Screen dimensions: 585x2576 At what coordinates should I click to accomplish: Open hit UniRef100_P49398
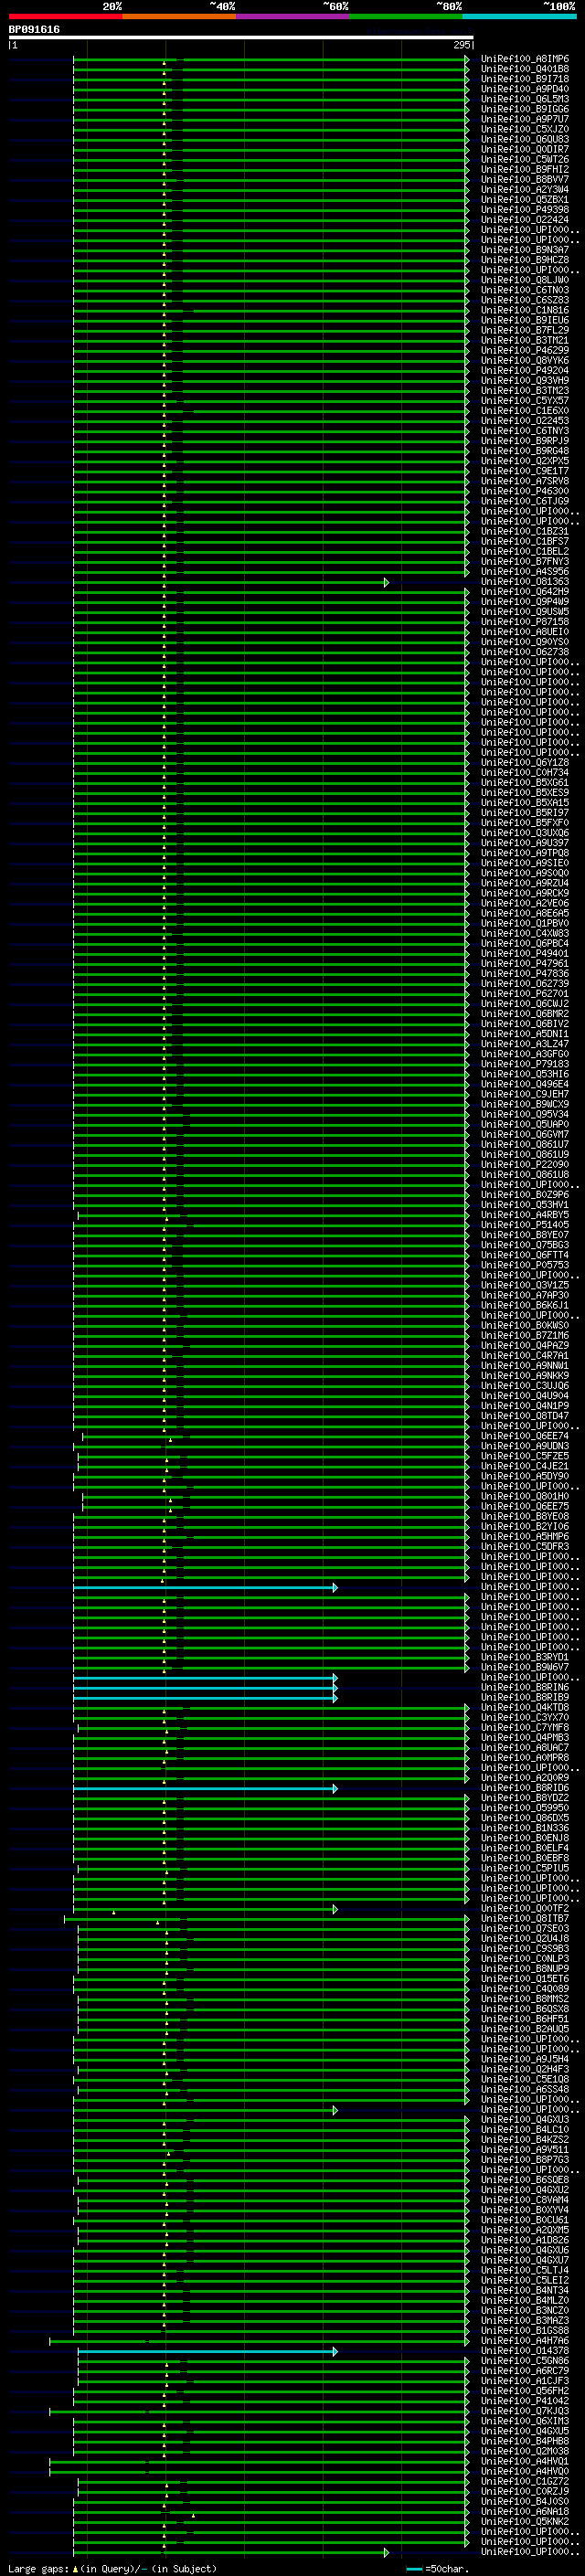525,210
